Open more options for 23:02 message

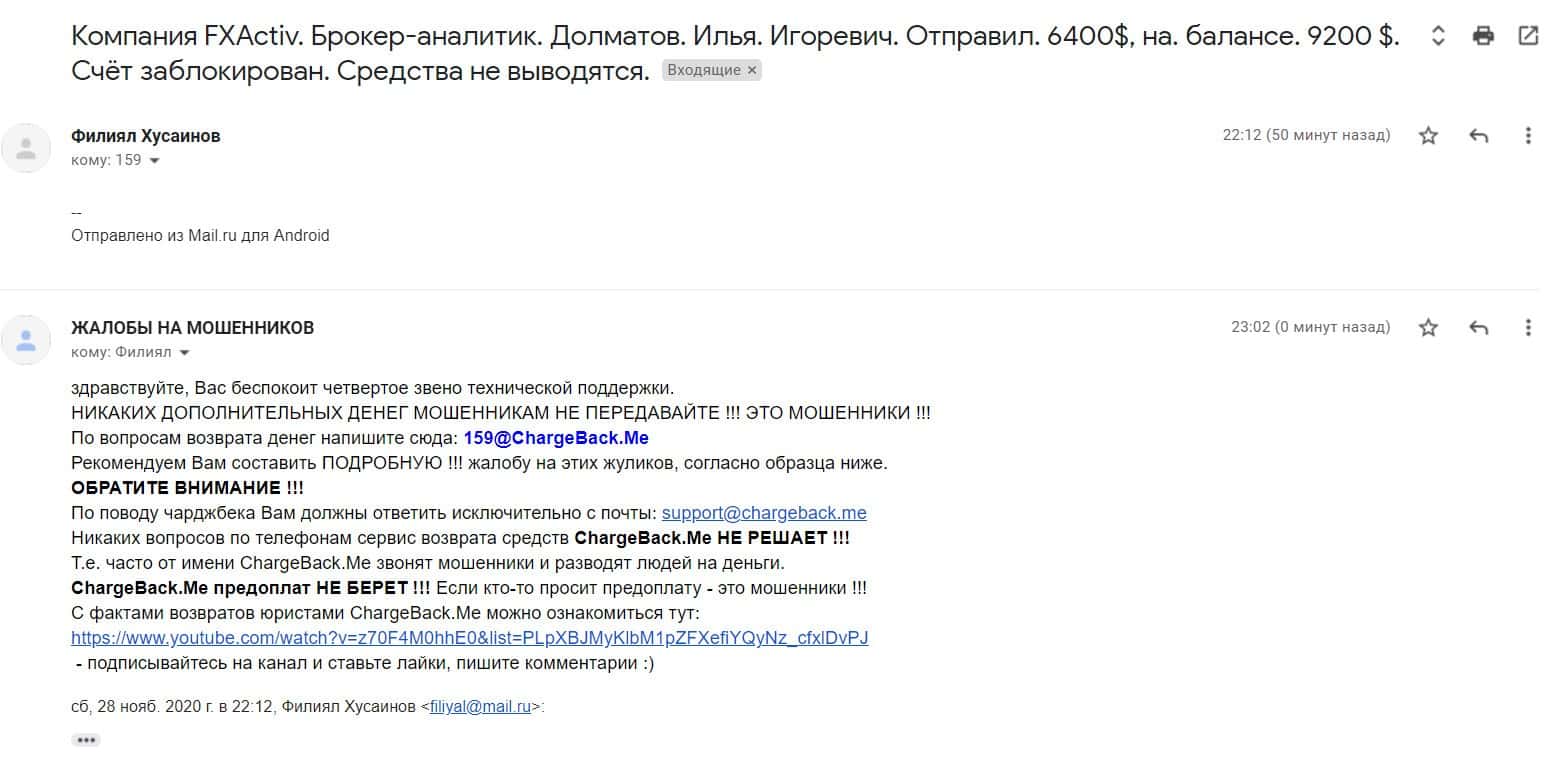coord(1527,328)
